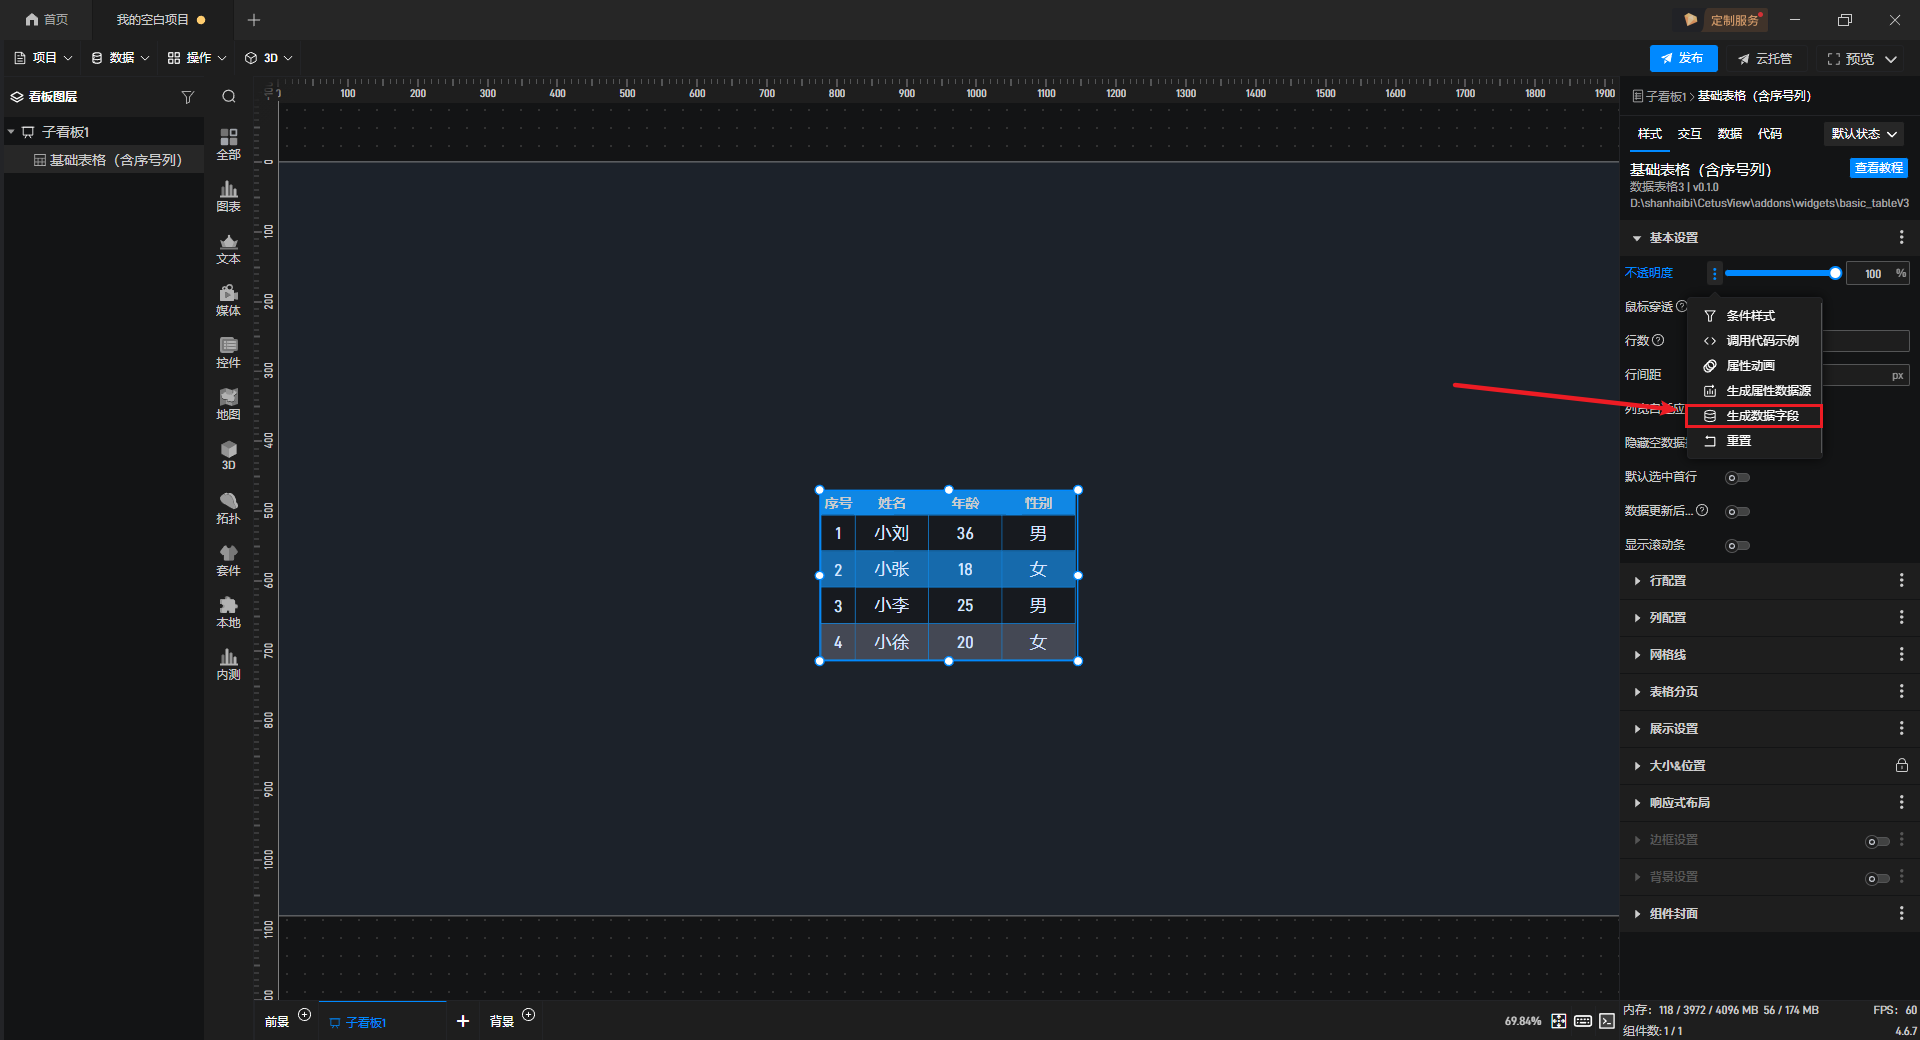
Task: Click the layer filter funnel icon
Action: point(187,97)
